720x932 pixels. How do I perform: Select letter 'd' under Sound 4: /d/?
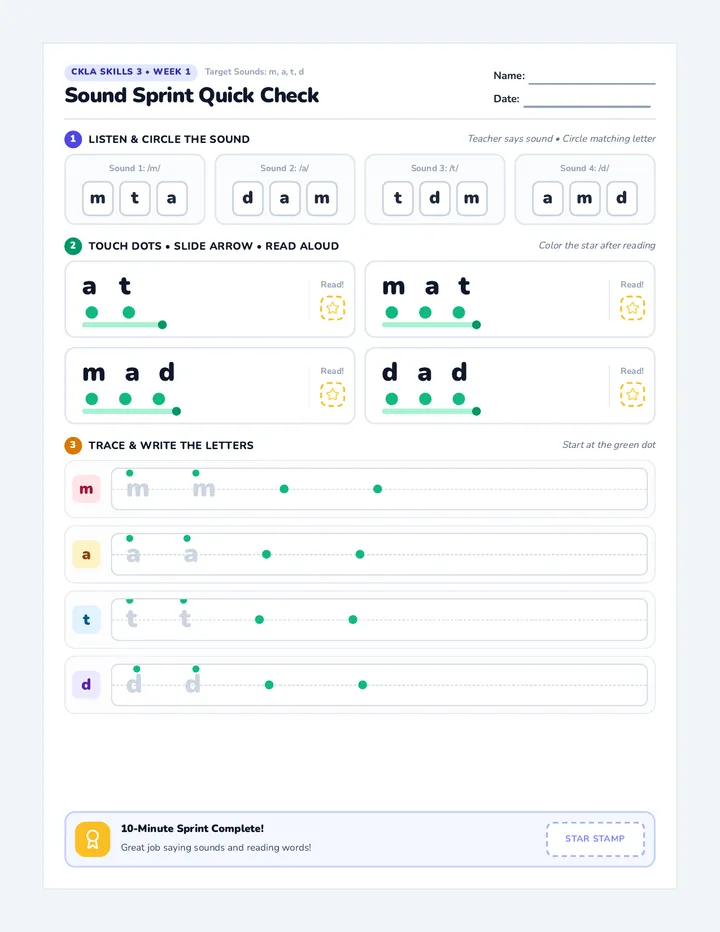(622, 199)
